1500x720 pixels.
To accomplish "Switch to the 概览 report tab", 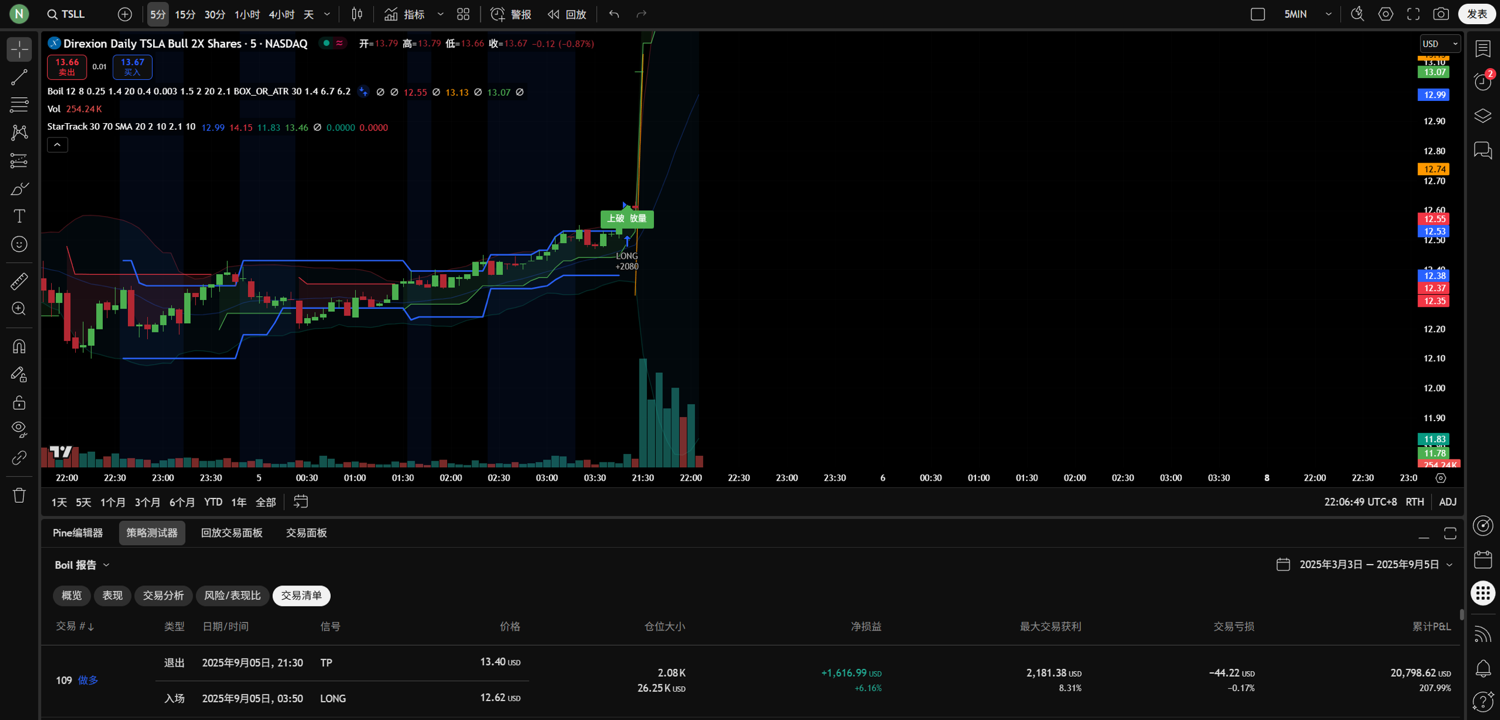I will [x=72, y=595].
